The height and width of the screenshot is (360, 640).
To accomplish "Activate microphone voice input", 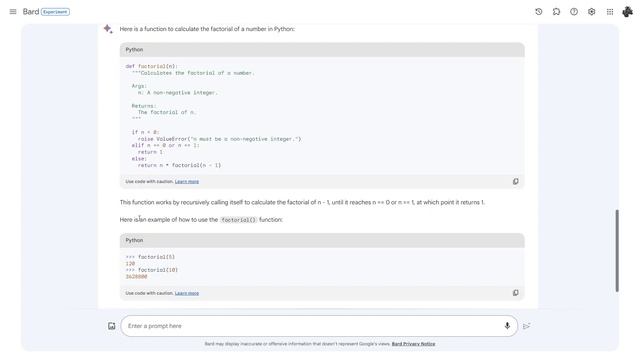I will (507, 326).
